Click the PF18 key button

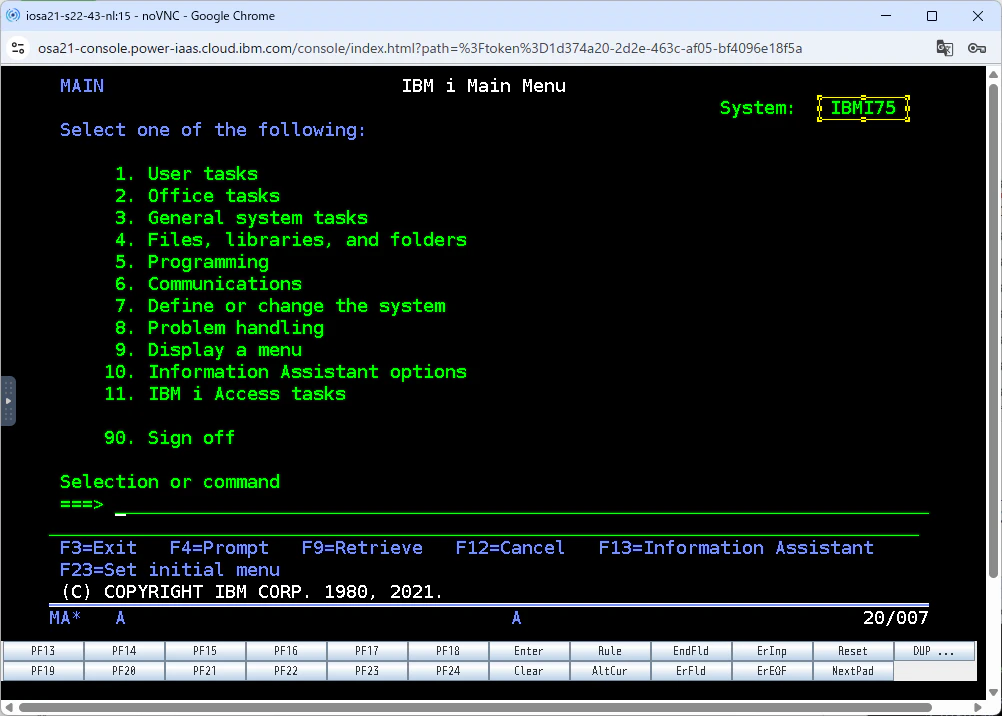pyautogui.click(x=448, y=651)
